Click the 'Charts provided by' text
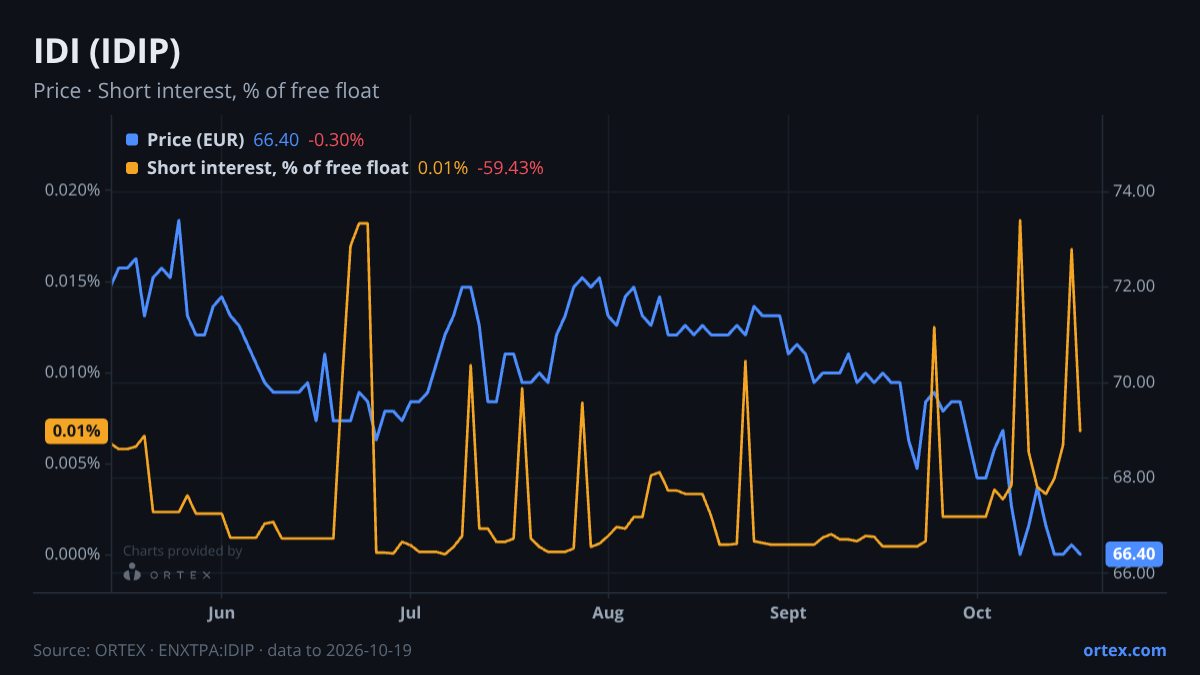This screenshot has height=675, width=1200. [182, 551]
